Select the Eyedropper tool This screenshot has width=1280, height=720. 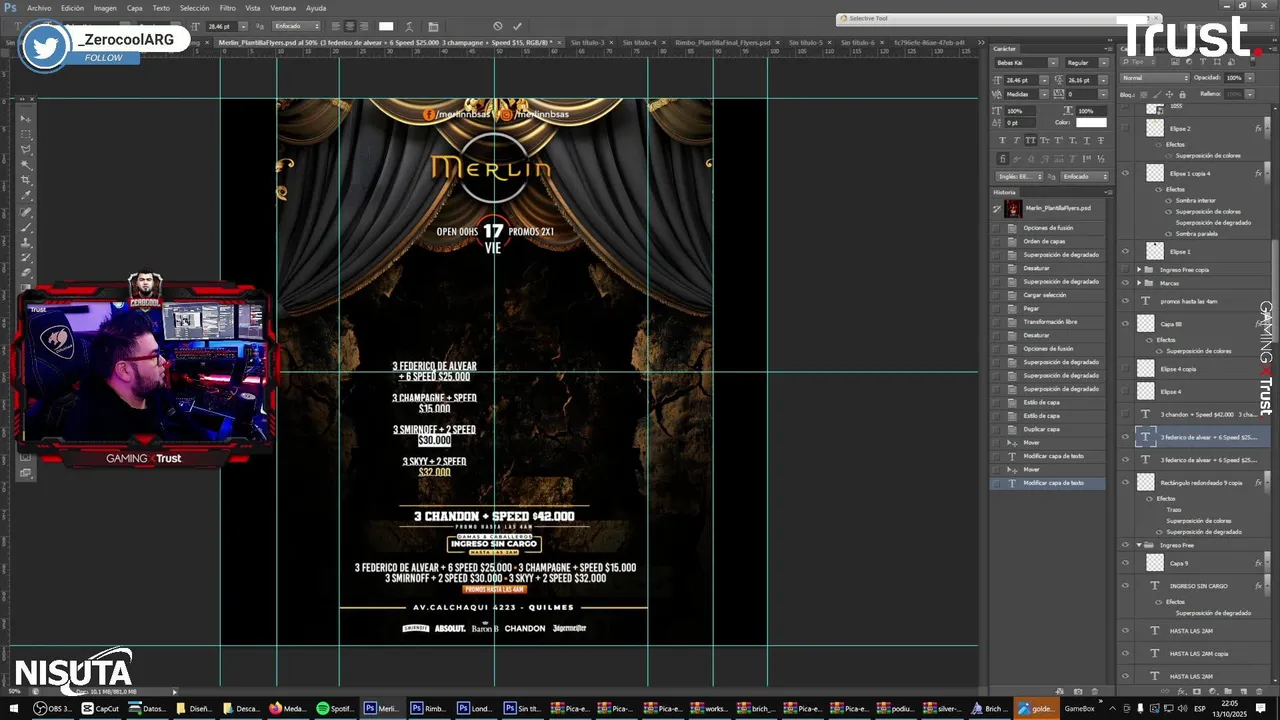coord(26,195)
